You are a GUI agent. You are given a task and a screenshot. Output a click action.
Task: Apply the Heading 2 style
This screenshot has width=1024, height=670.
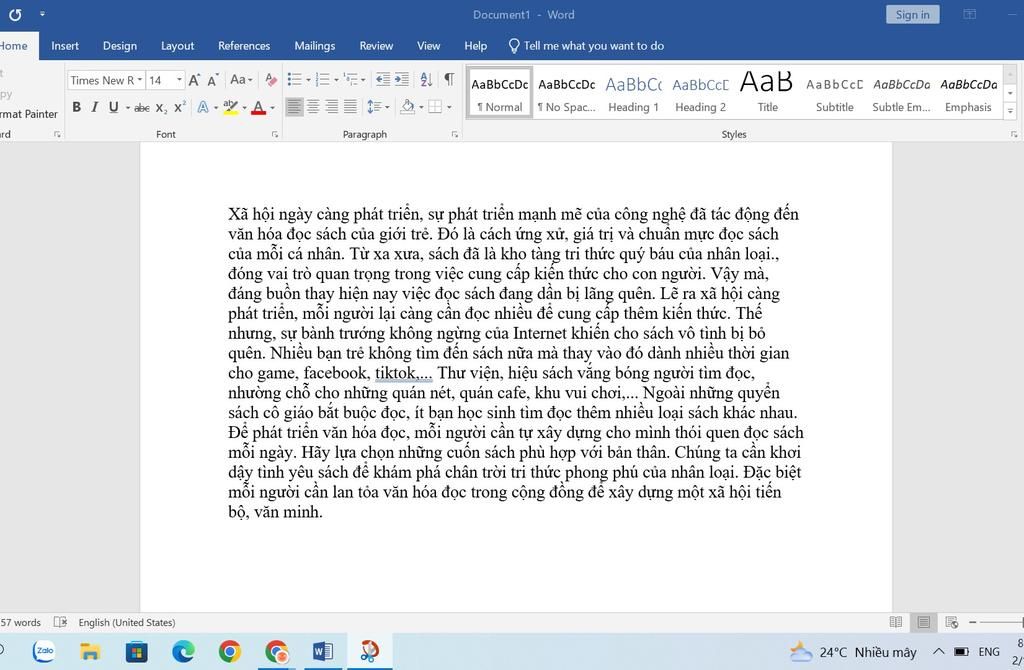[x=700, y=92]
